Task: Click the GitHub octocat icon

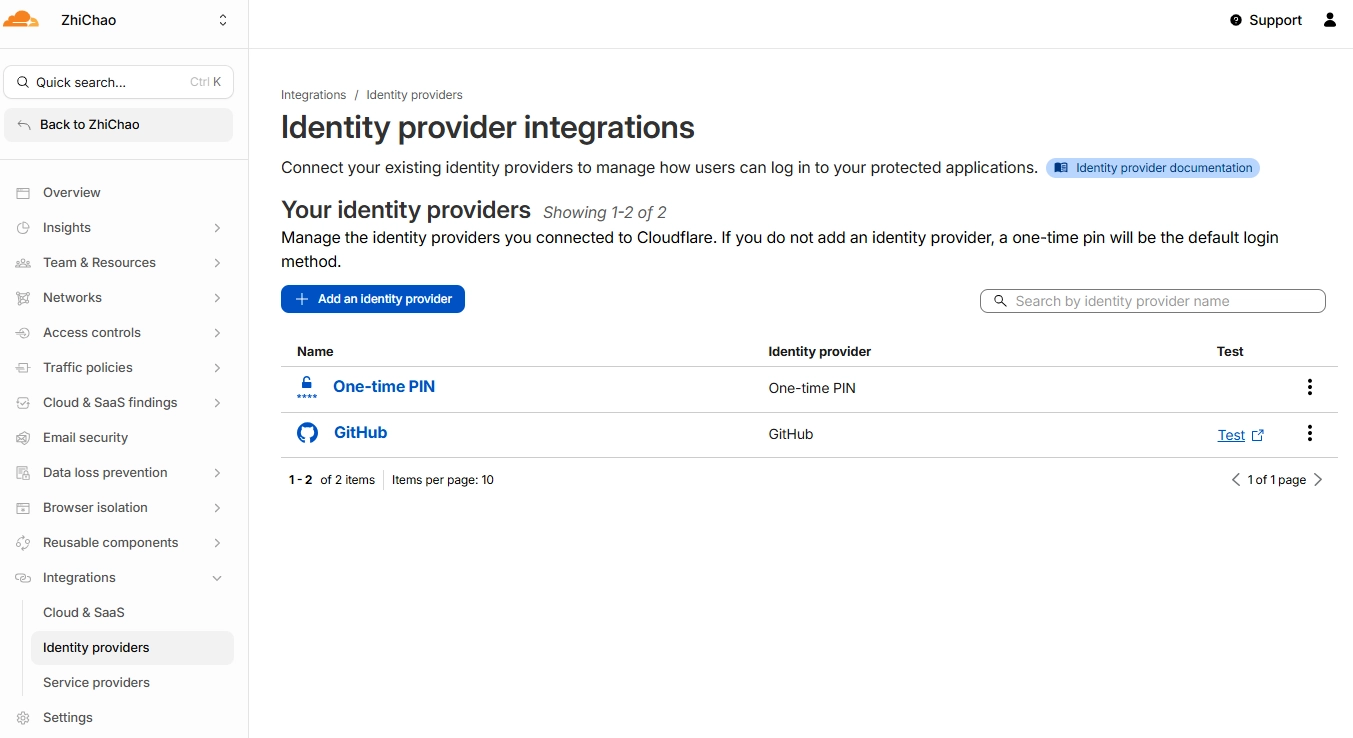Action: (307, 433)
